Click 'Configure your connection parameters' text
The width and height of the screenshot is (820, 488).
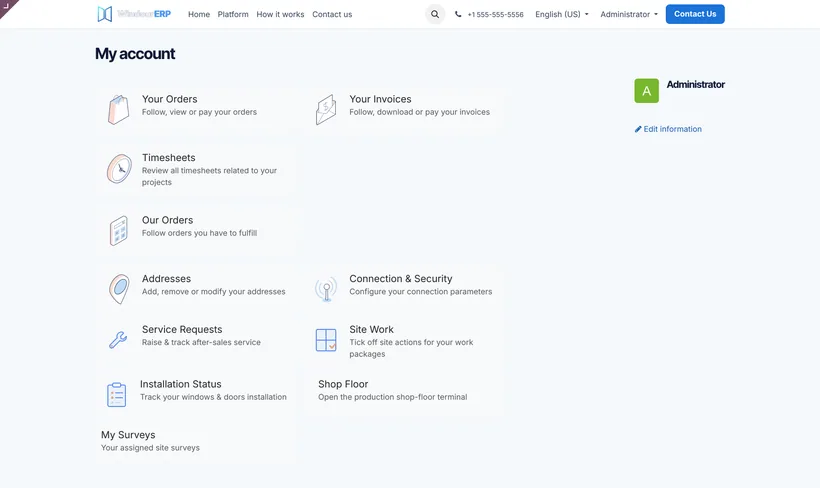click(x=420, y=291)
